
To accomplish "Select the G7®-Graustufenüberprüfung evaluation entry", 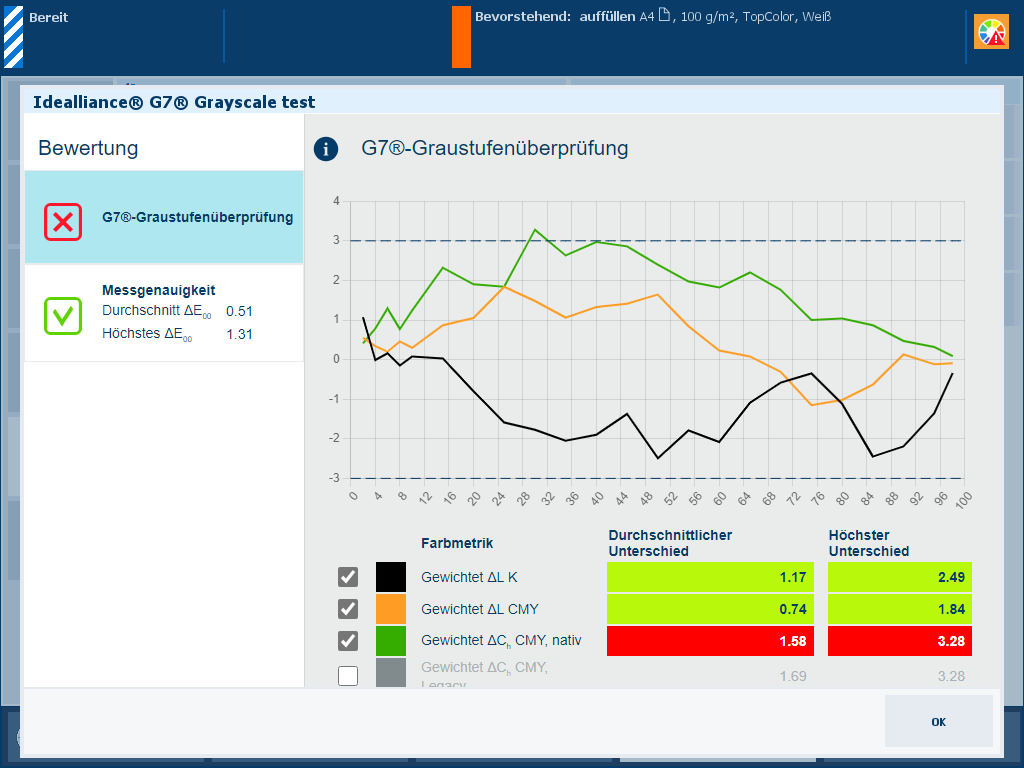I will point(164,217).
